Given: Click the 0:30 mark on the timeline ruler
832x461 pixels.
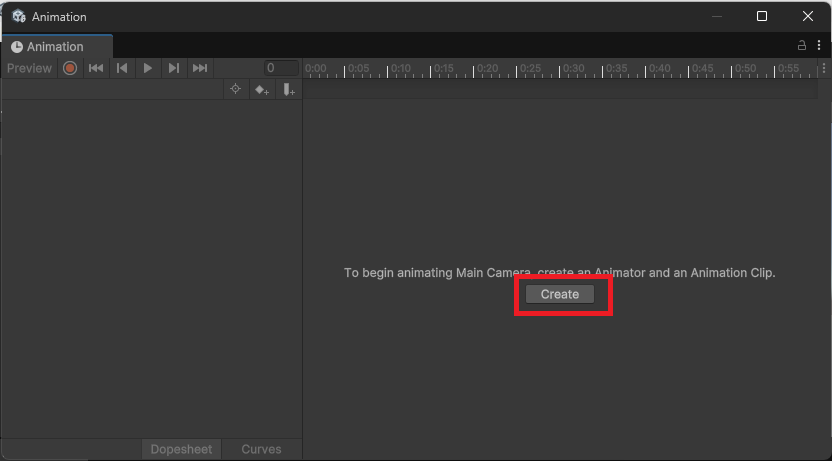Looking at the screenshot, I should click(x=574, y=68).
